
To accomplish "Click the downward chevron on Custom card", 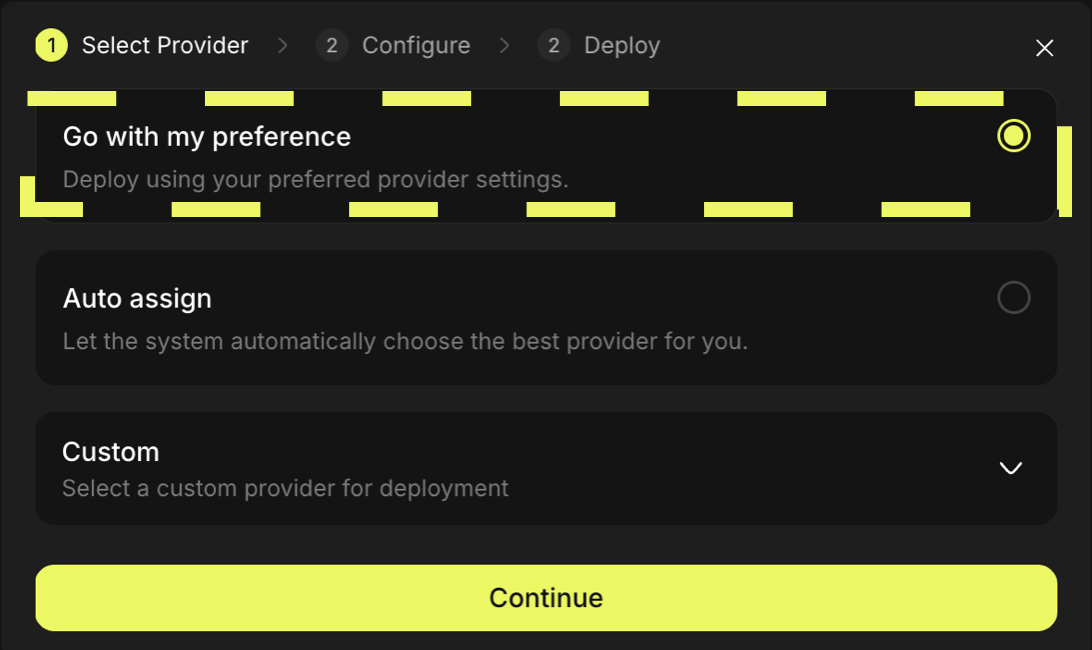I will pyautogui.click(x=1011, y=468).
